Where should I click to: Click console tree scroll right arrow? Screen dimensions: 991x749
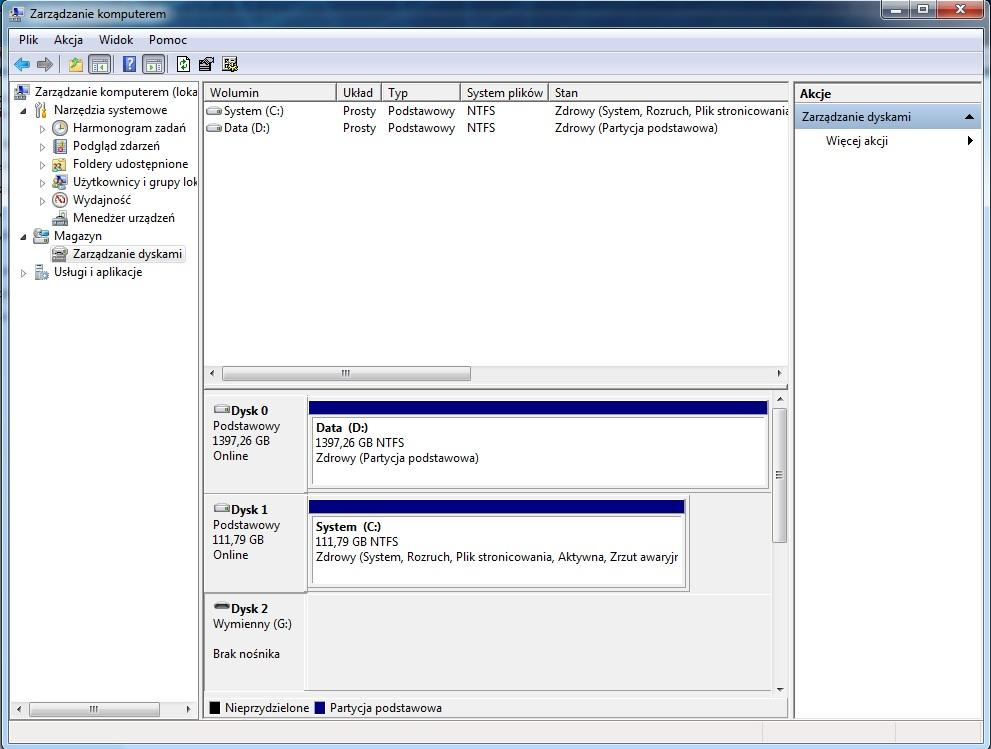[x=188, y=709]
